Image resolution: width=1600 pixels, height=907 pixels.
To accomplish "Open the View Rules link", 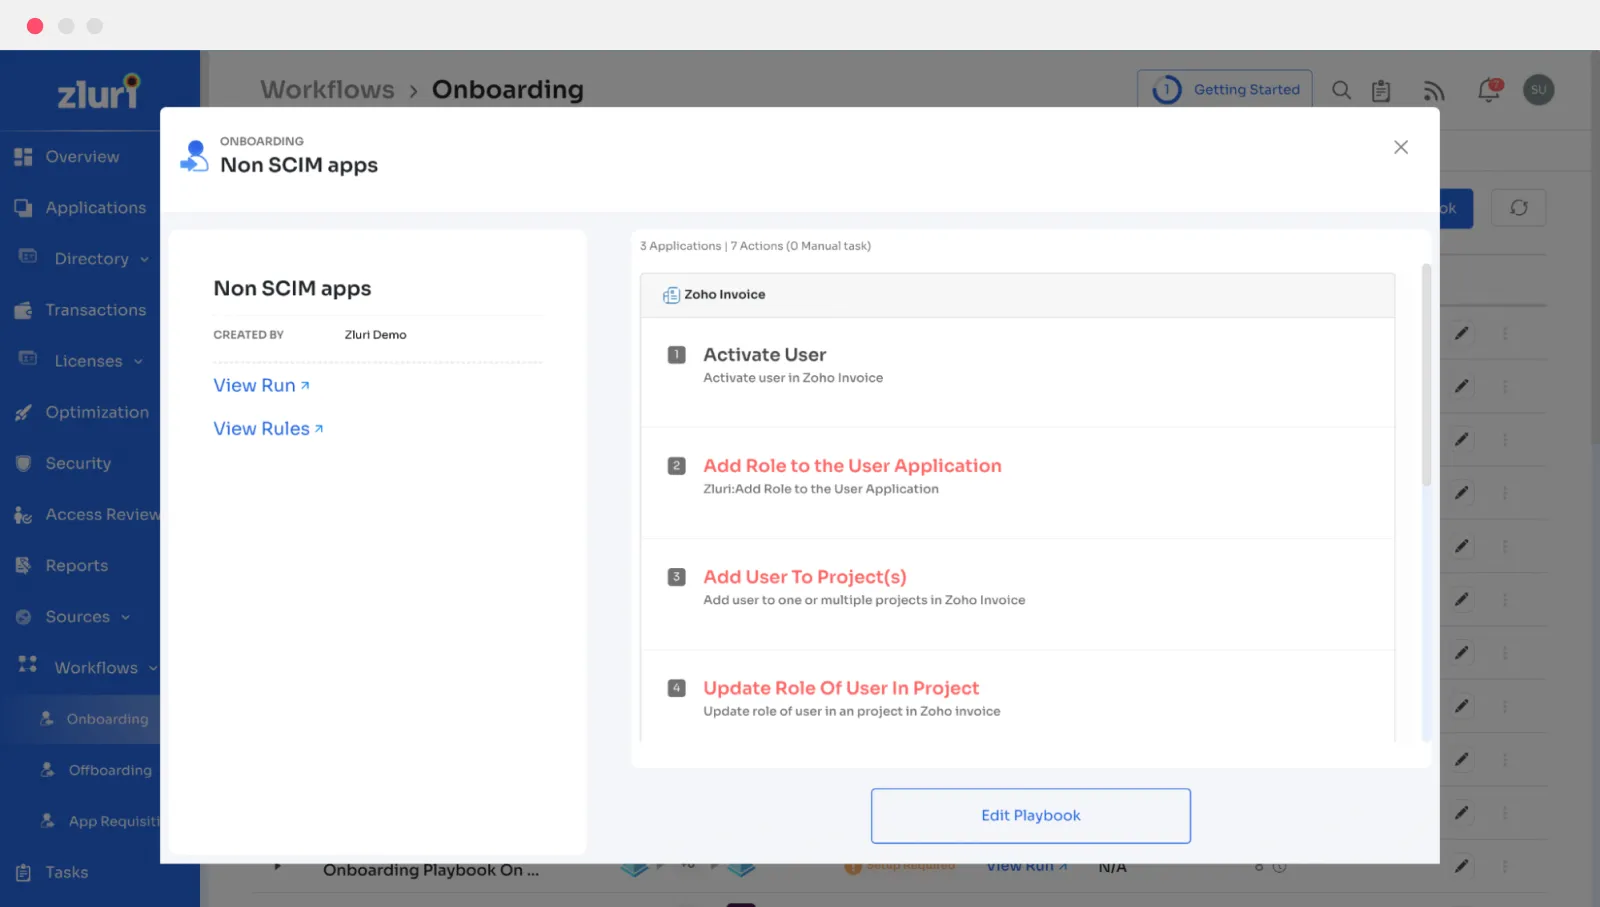I will (x=268, y=428).
